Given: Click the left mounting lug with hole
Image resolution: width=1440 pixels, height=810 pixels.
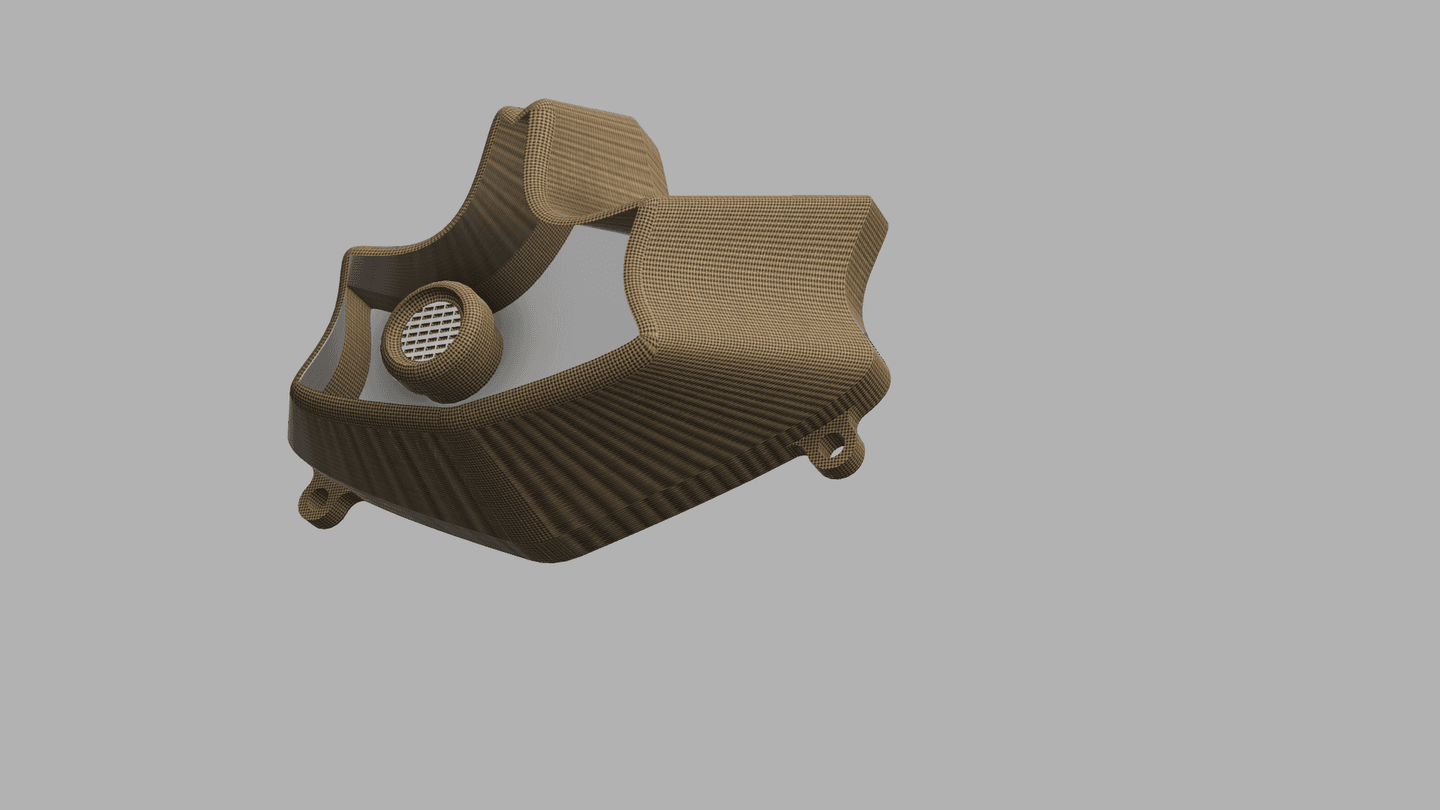Looking at the screenshot, I should click(326, 501).
